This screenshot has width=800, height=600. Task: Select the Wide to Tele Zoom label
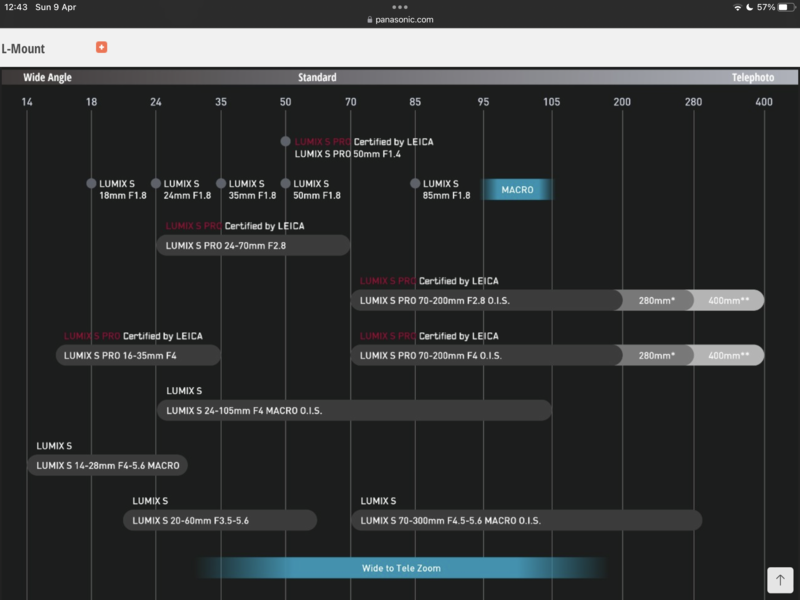click(x=401, y=568)
